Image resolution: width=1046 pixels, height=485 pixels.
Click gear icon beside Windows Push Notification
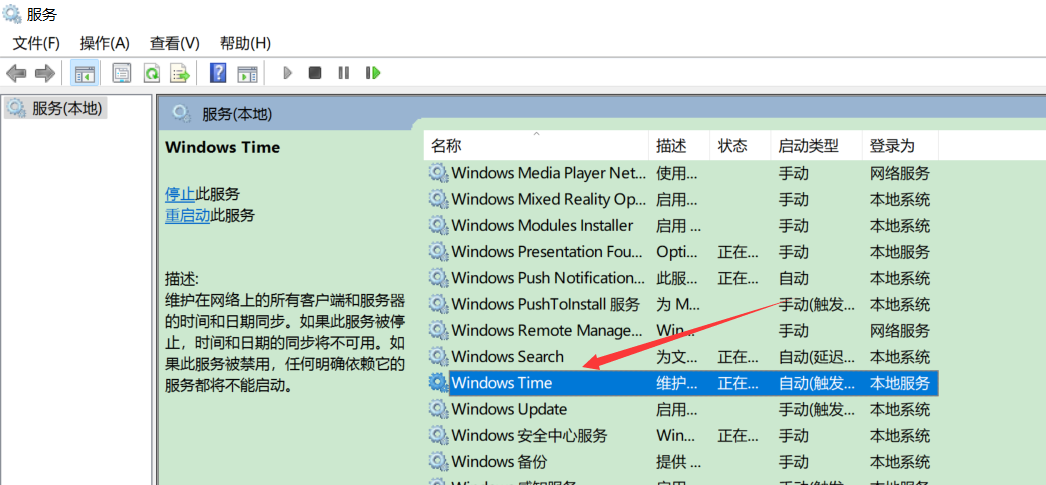[x=438, y=278]
